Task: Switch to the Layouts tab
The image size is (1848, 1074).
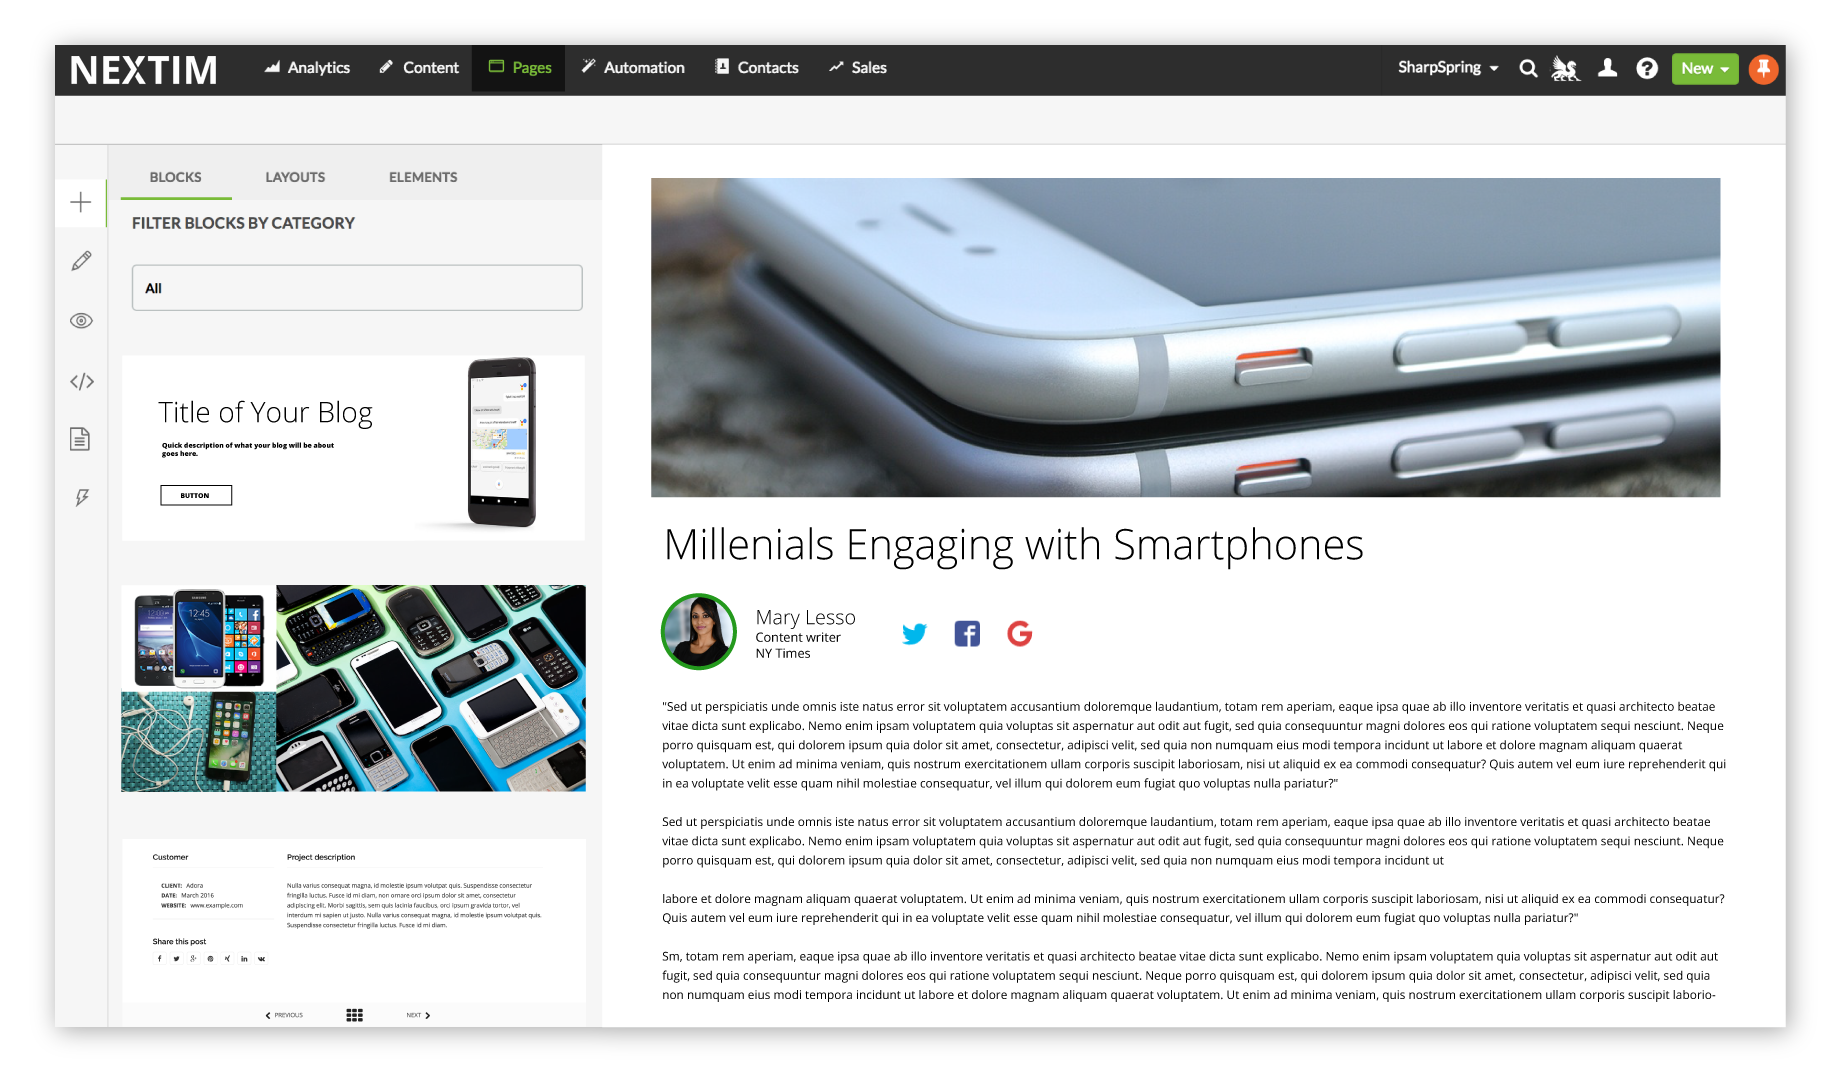Action: point(295,177)
